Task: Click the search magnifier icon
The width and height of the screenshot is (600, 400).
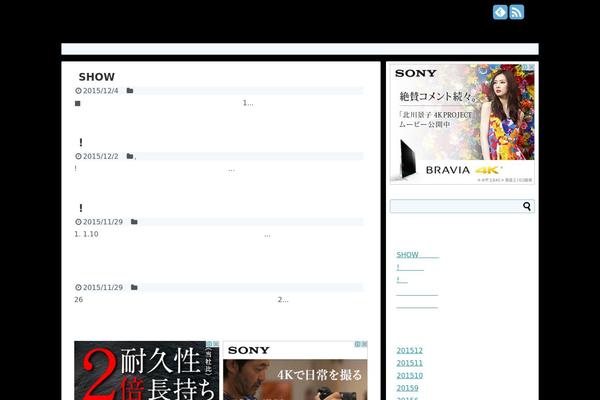Action: click(527, 206)
